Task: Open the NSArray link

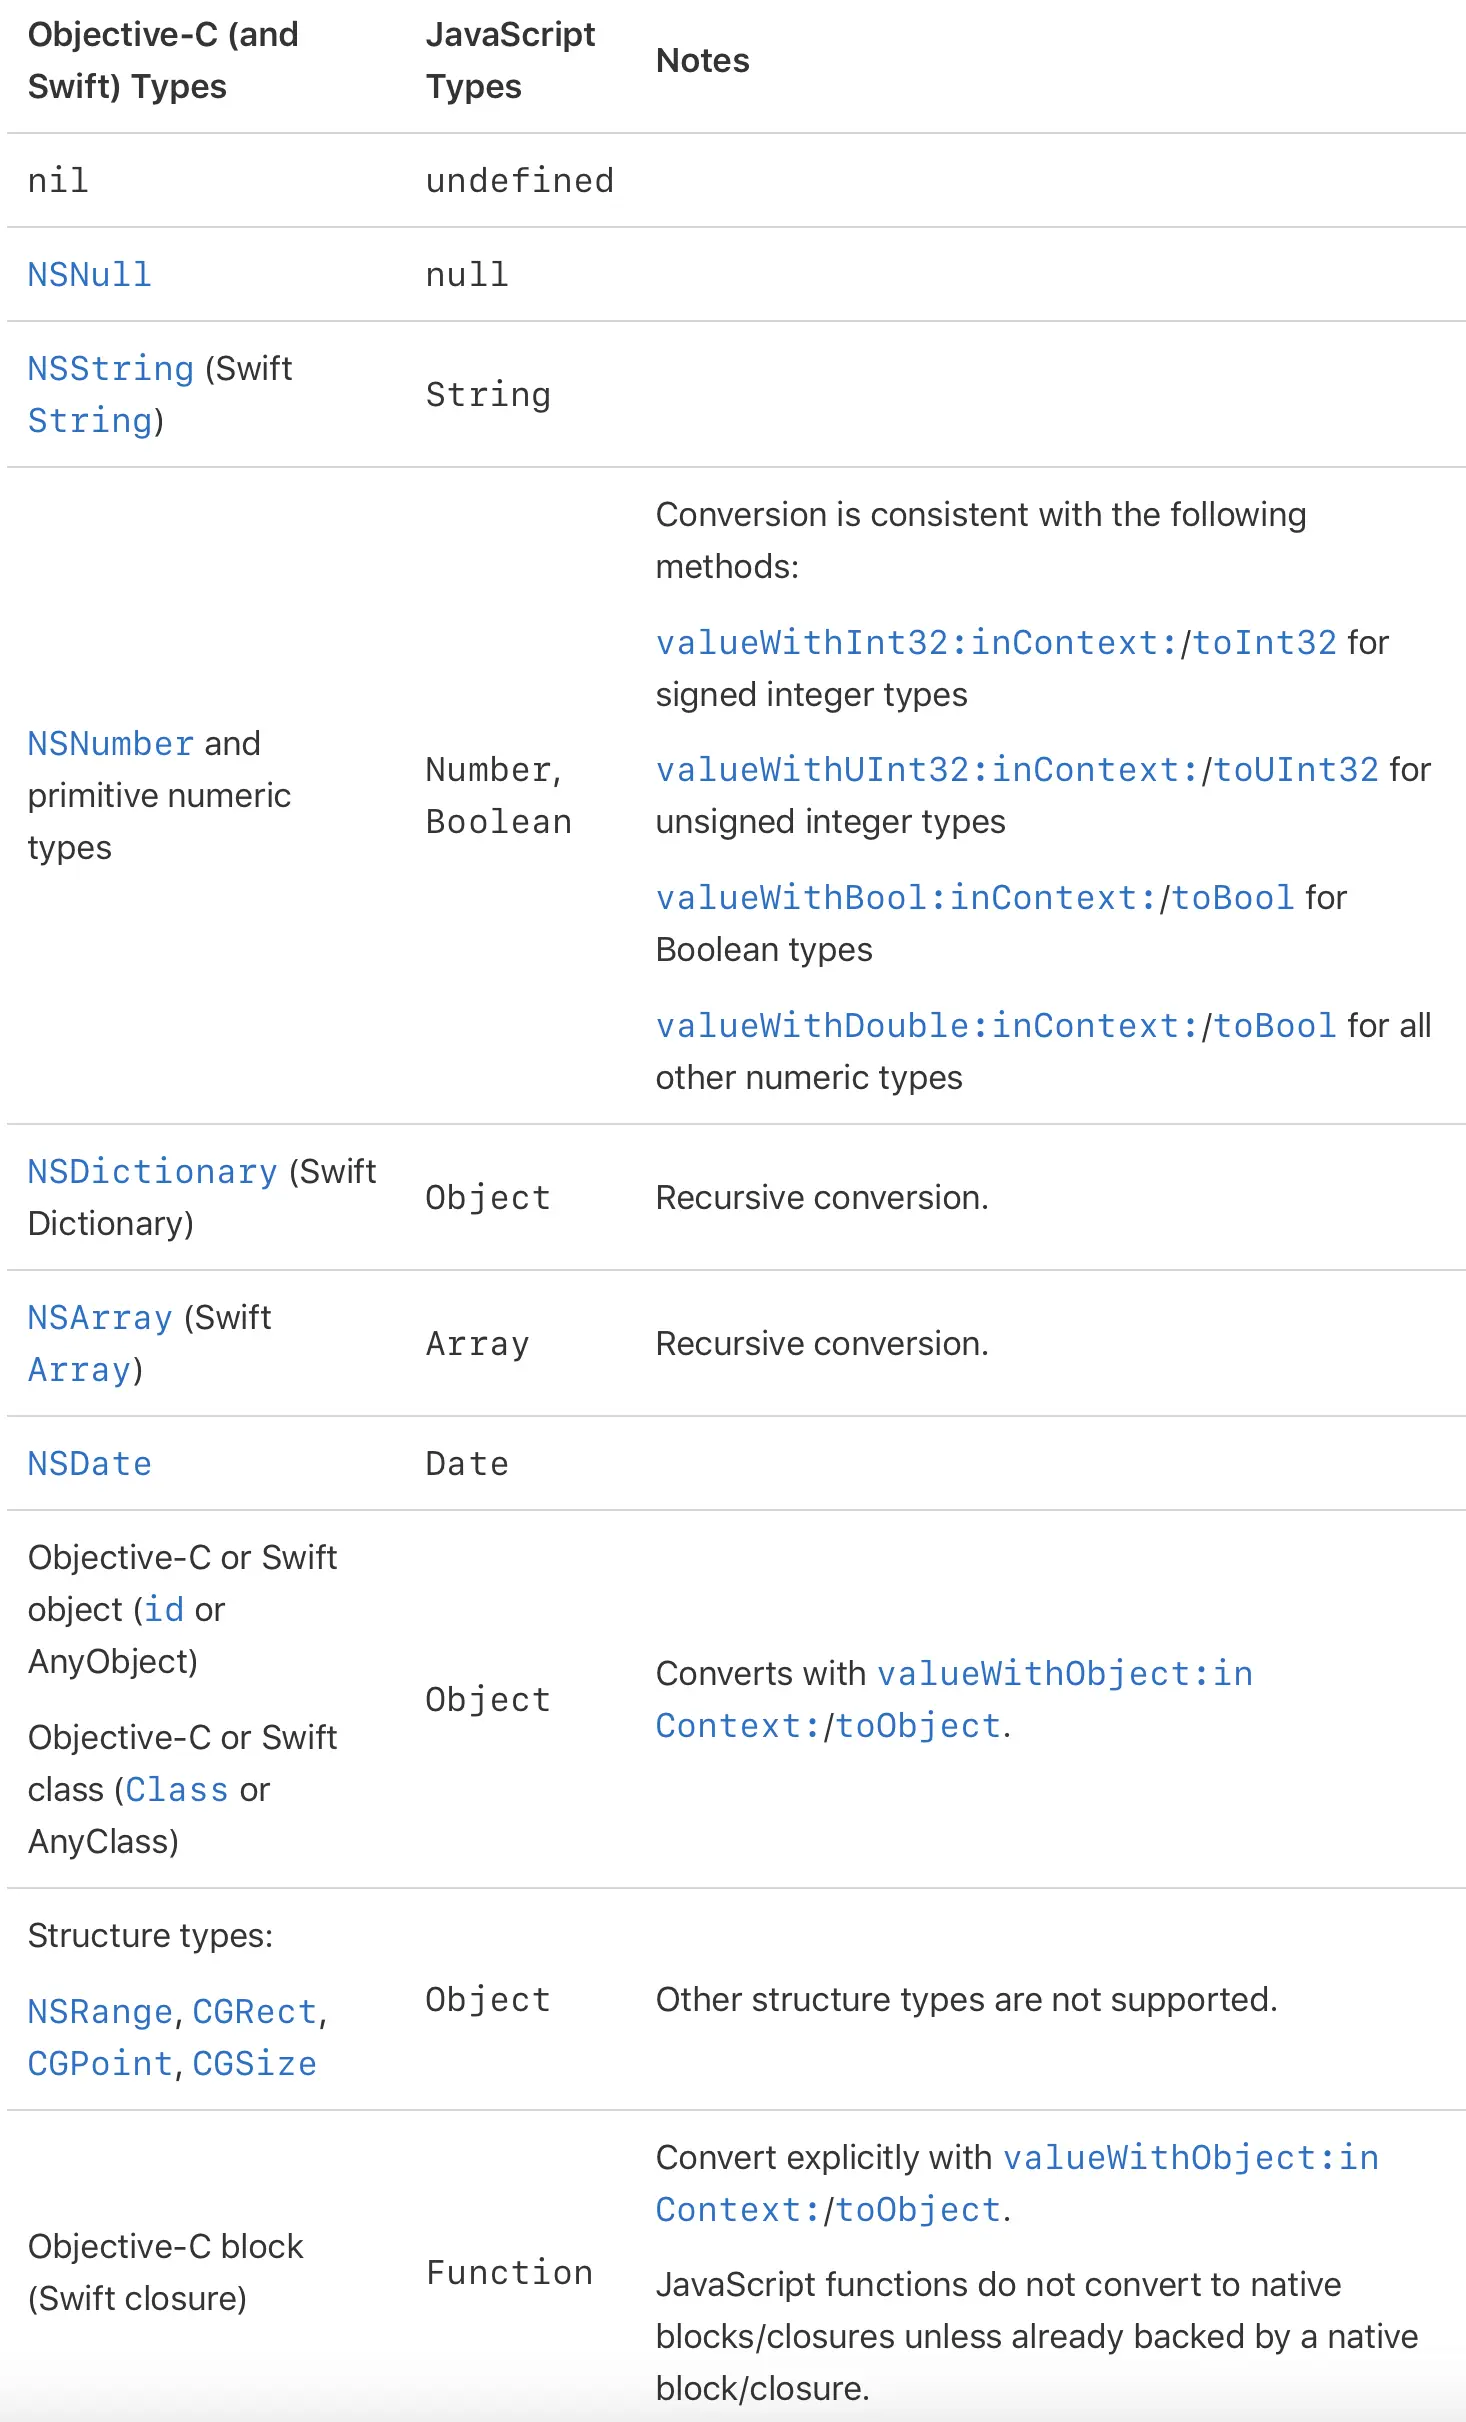Action: (100, 1318)
